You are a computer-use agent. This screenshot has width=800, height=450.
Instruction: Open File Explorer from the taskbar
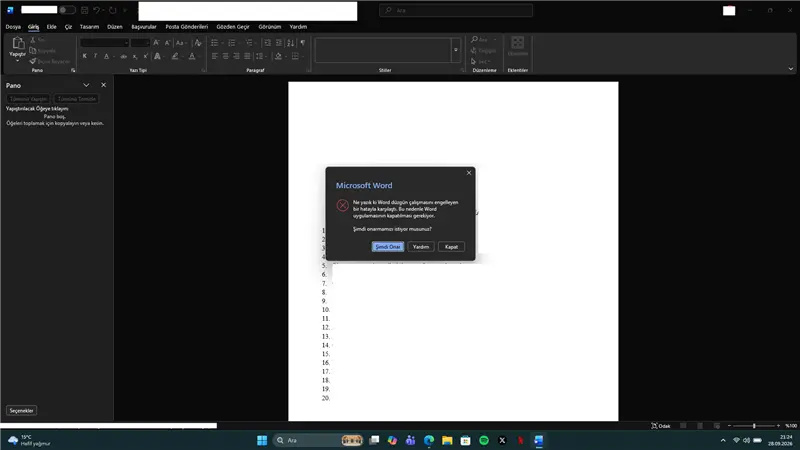tap(447, 440)
